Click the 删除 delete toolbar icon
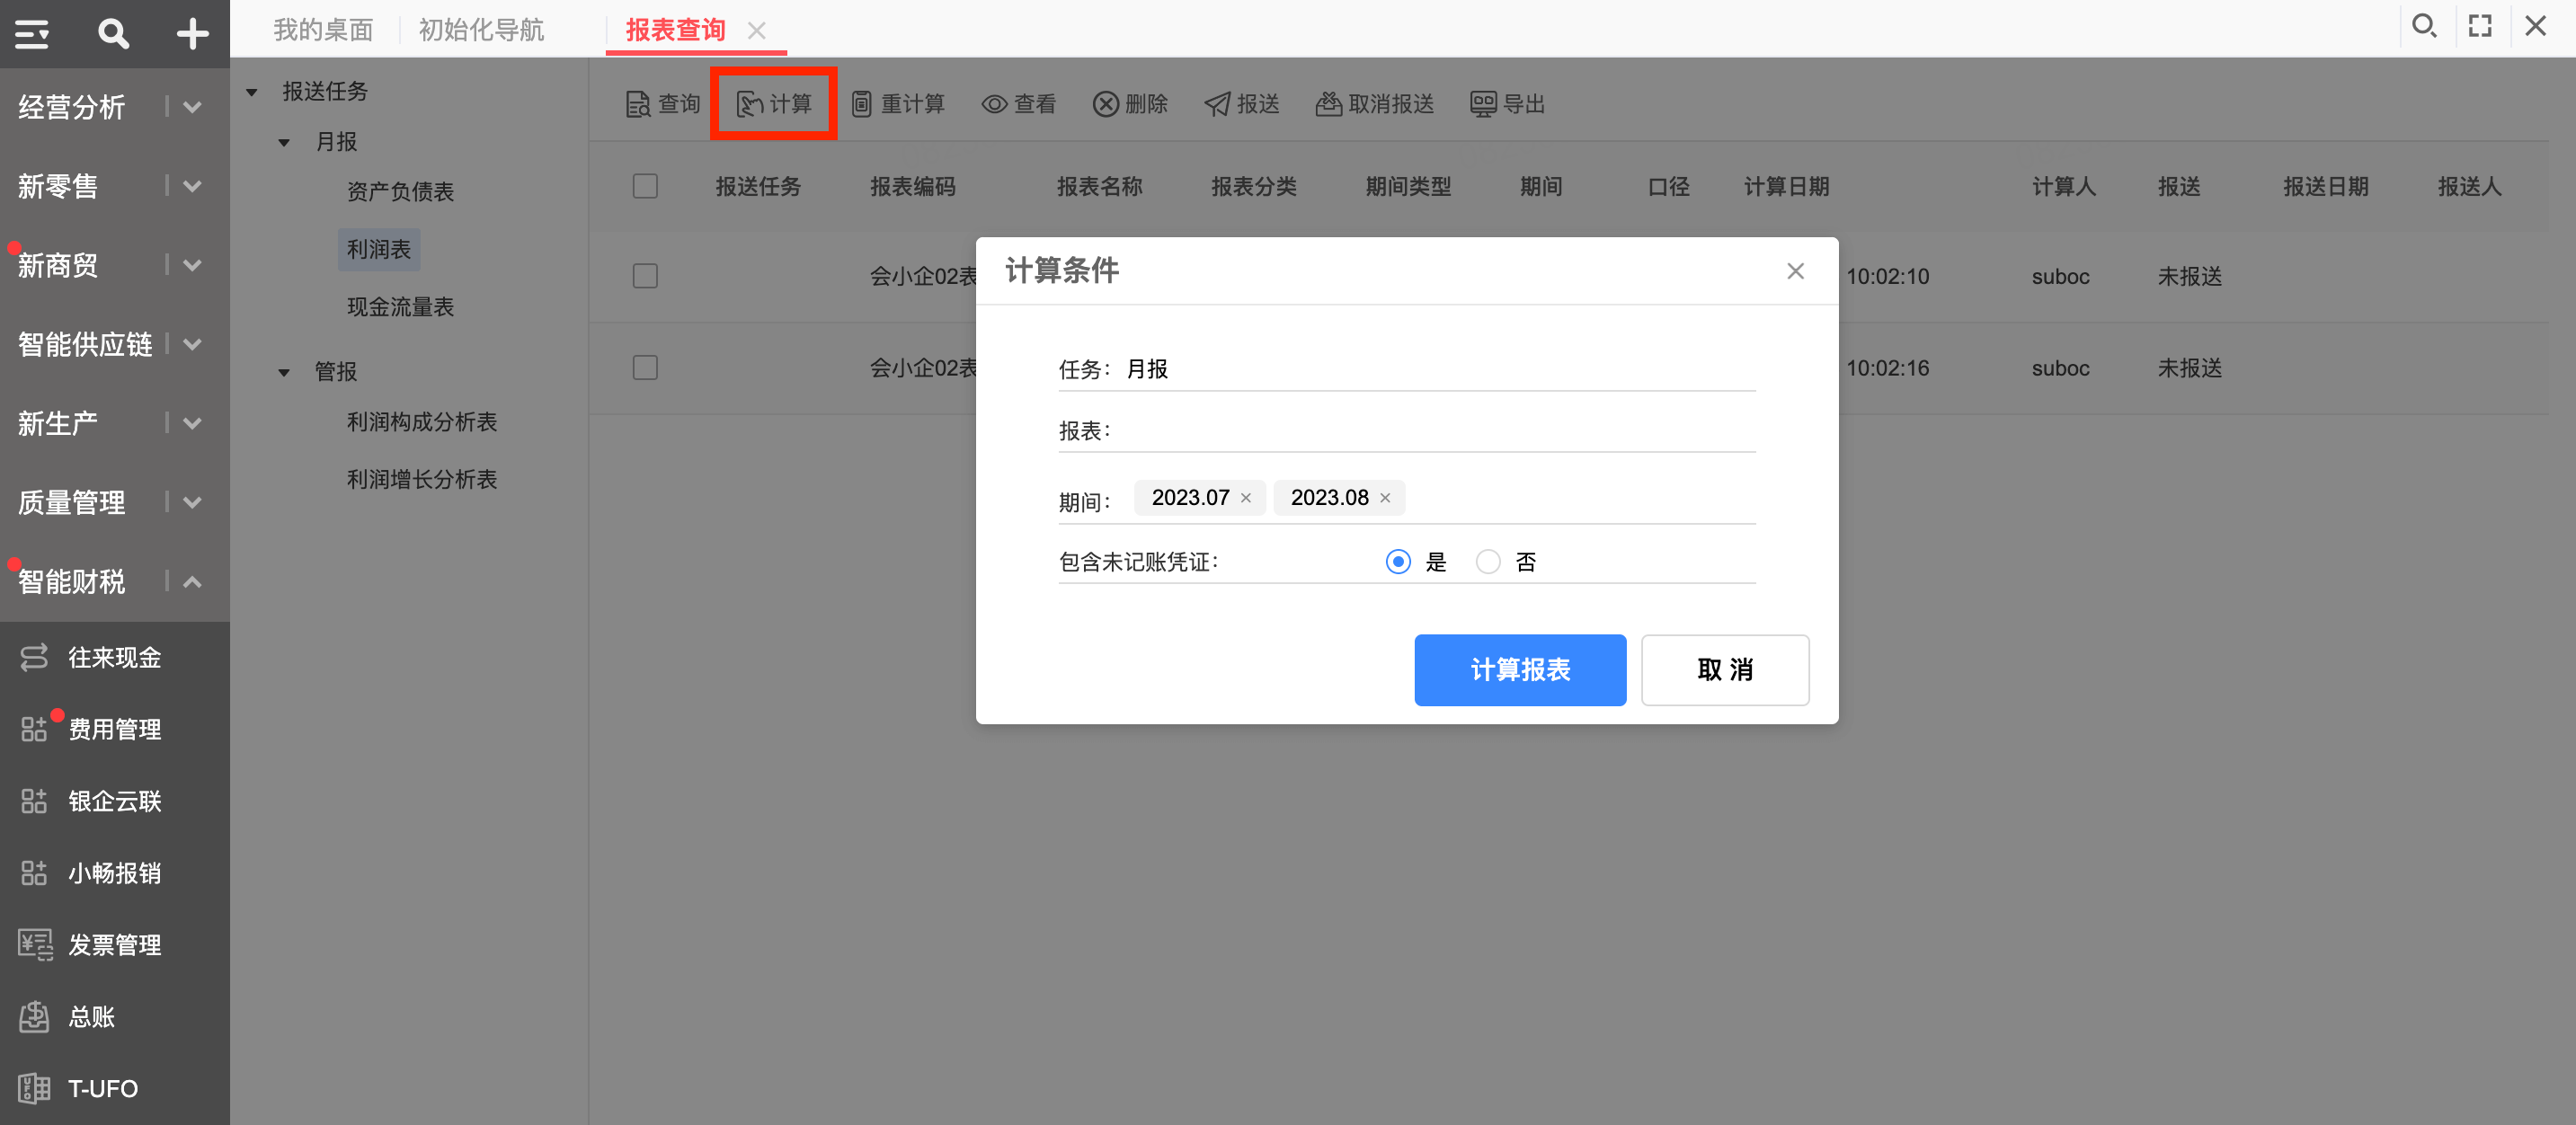This screenshot has width=2576, height=1125. (1105, 104)
